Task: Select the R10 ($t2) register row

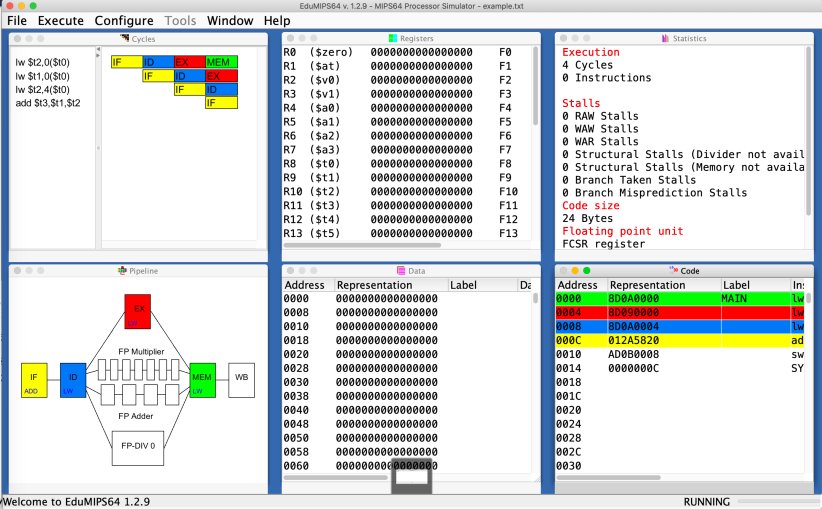Action: pos(390,191)
